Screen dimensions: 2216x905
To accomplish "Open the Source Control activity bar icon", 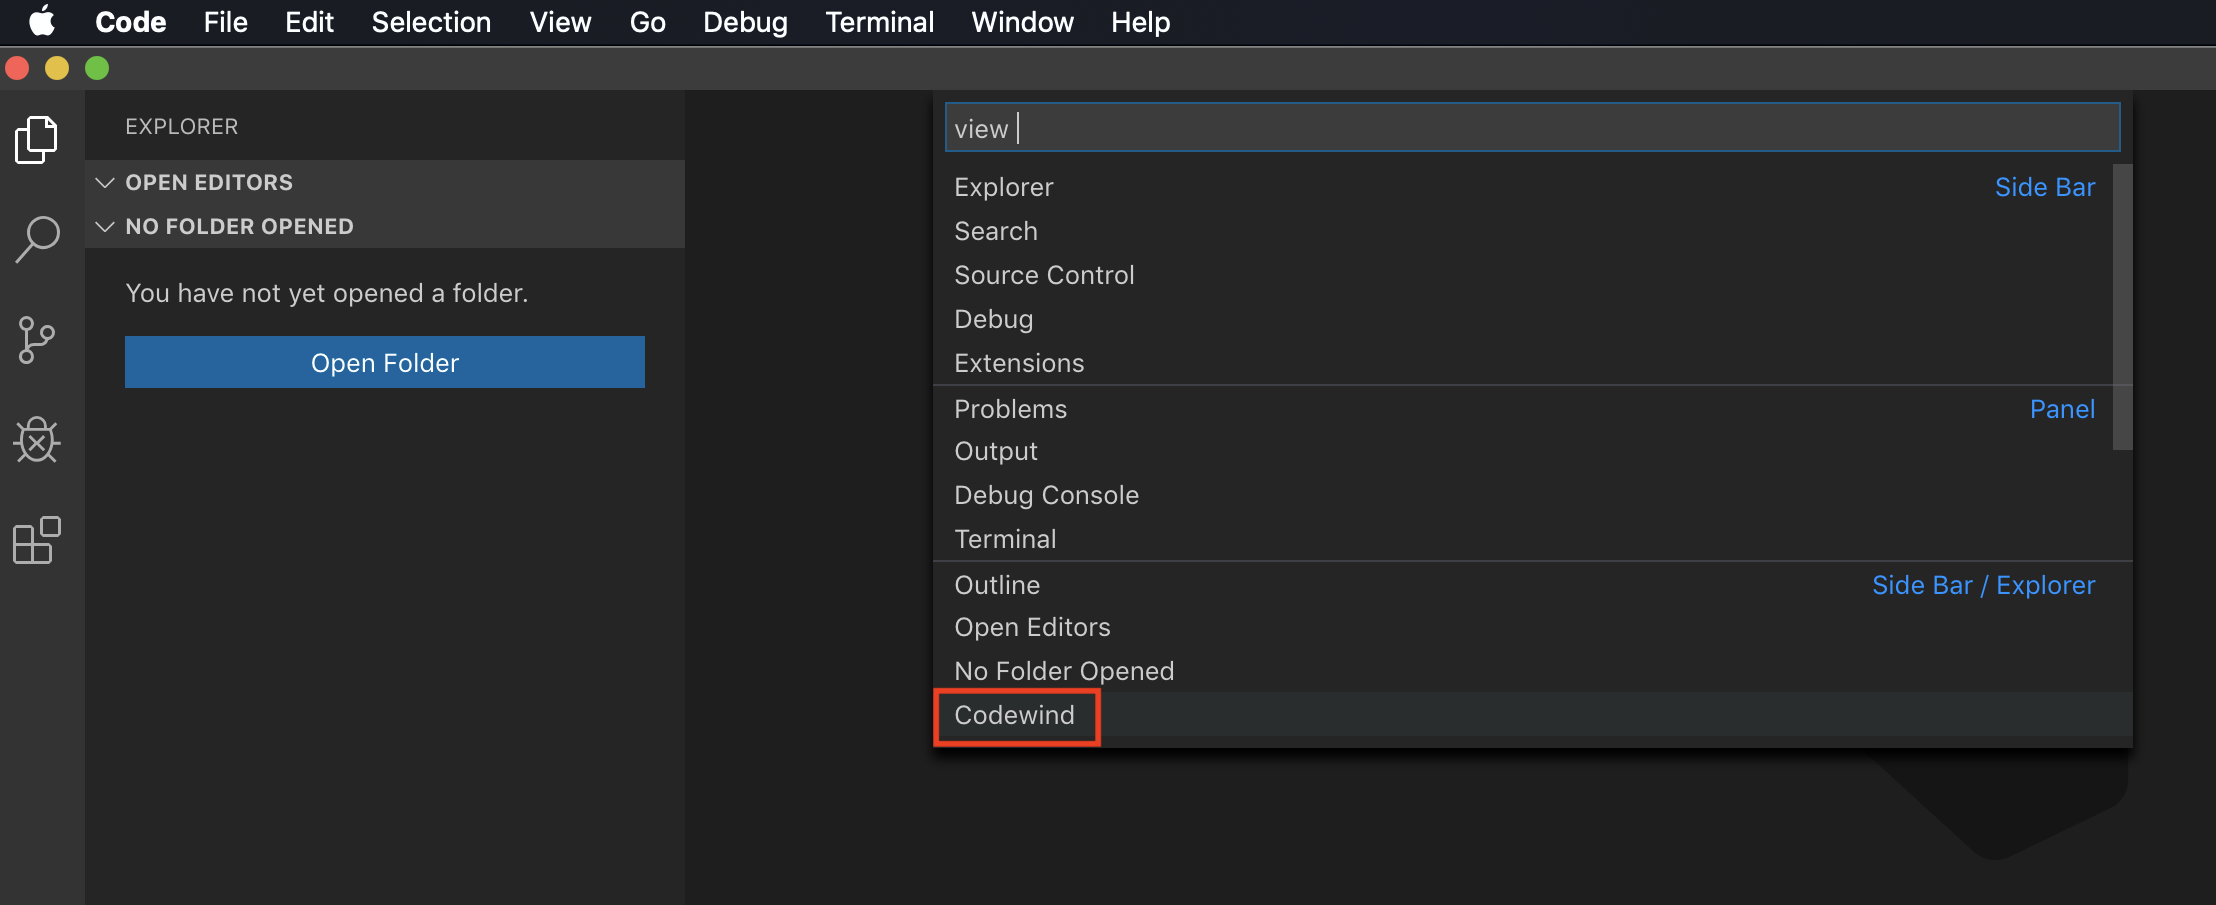I will point(37,341).
